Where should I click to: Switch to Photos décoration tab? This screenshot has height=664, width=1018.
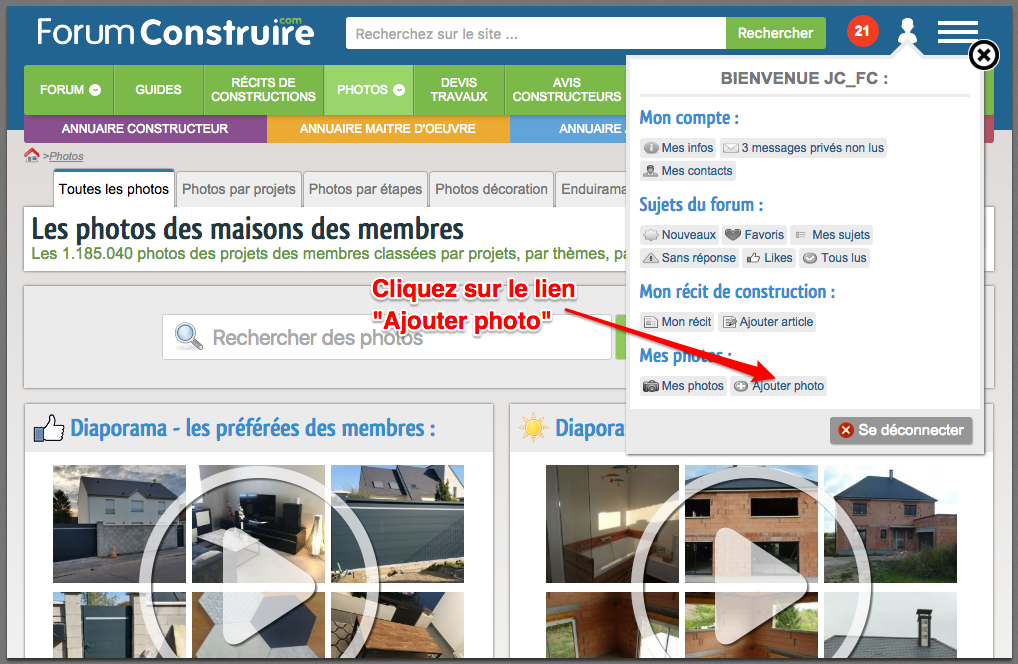coord(491,189)
